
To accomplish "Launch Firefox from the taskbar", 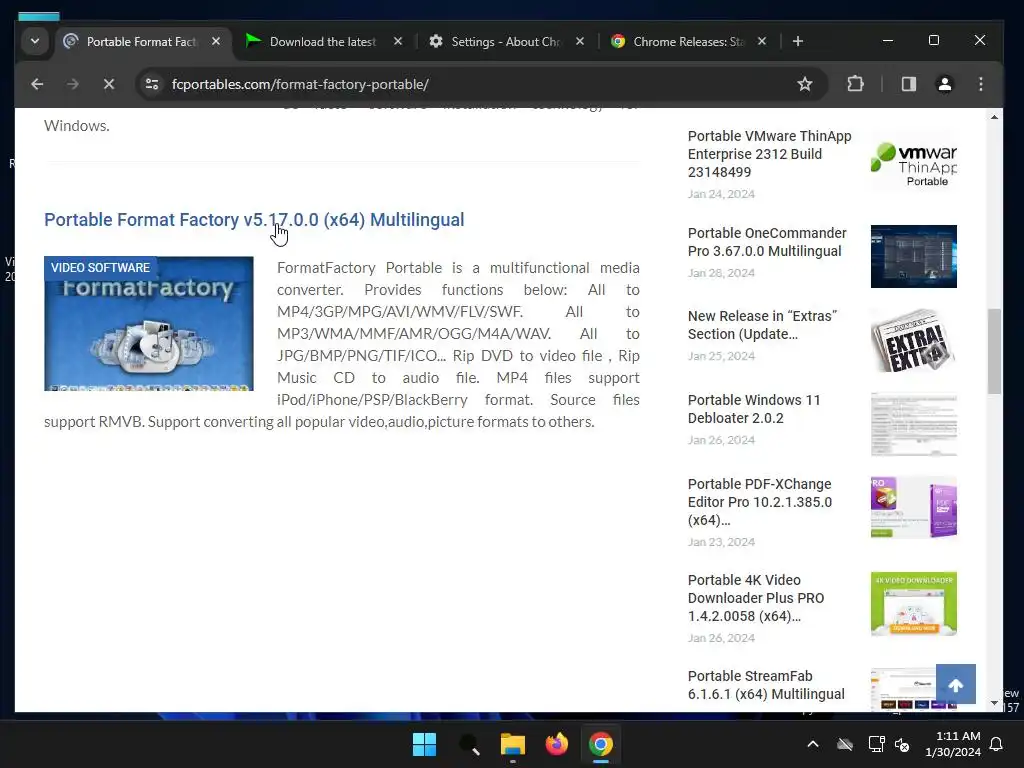I will click(x=556, y=744).
